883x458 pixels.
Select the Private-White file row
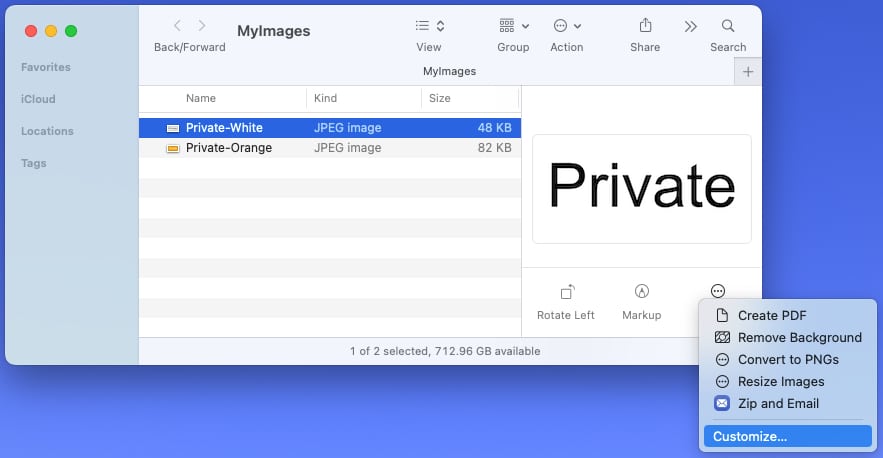coord(330,128)
